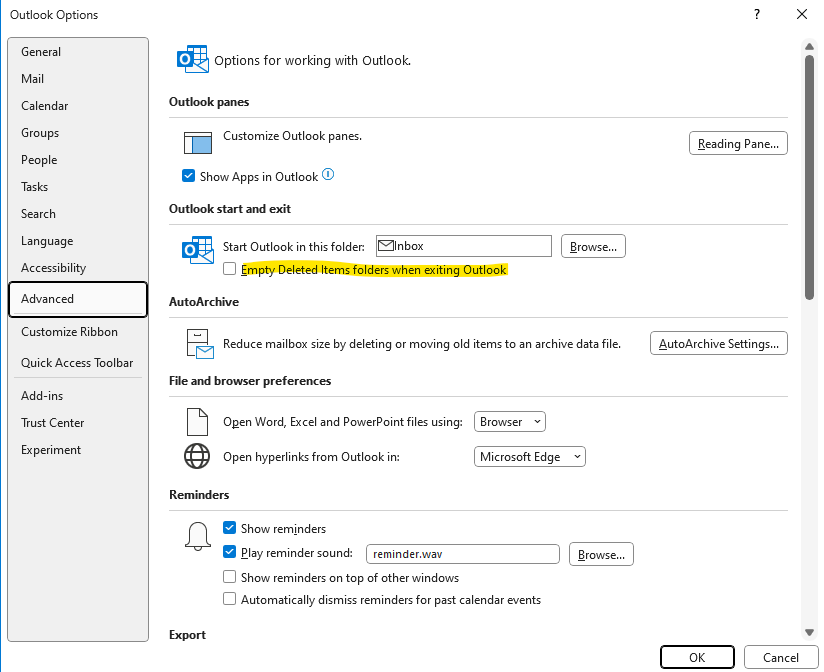Click the globe icon for hyperlinks setting
This screenshot has height=672, width=824.
197,456
